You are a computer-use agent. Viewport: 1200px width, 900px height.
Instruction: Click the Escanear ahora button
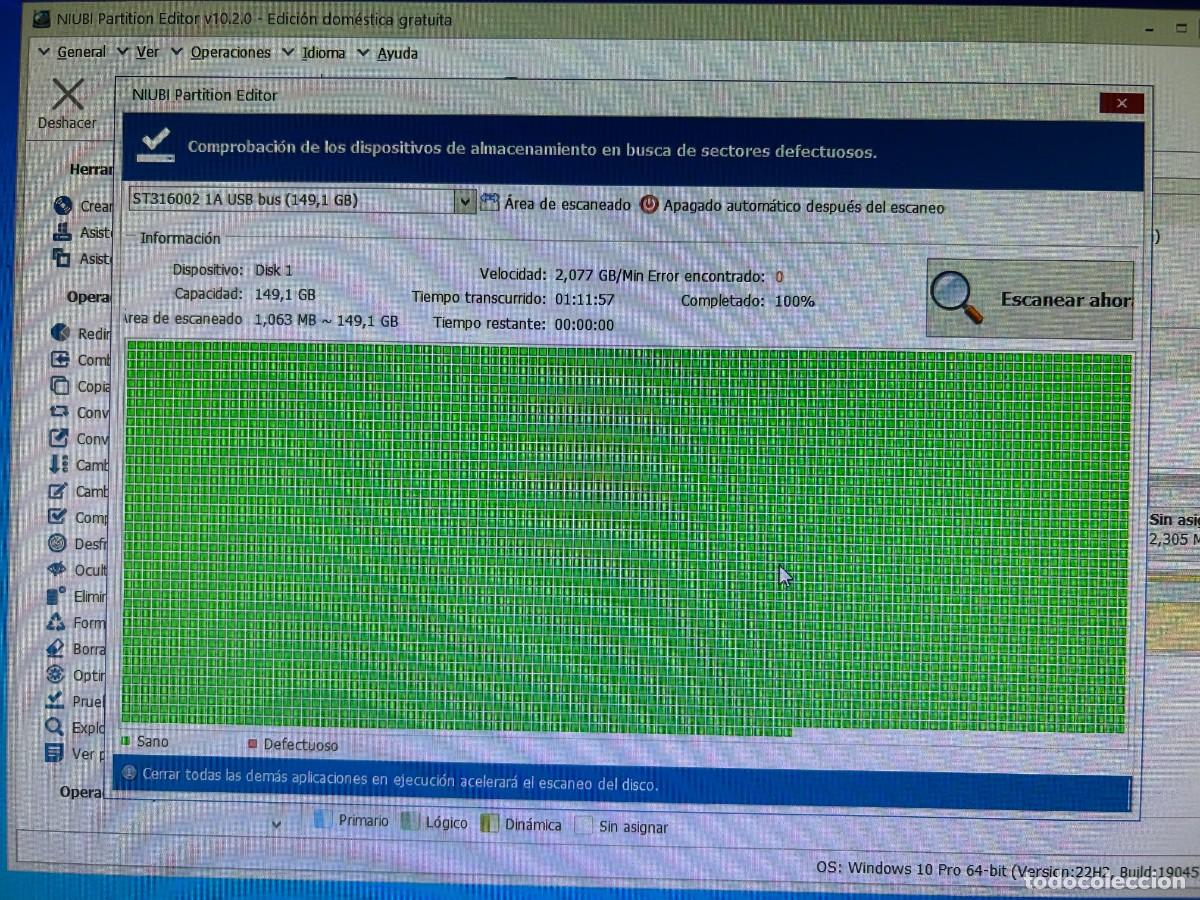point(1030,299)
